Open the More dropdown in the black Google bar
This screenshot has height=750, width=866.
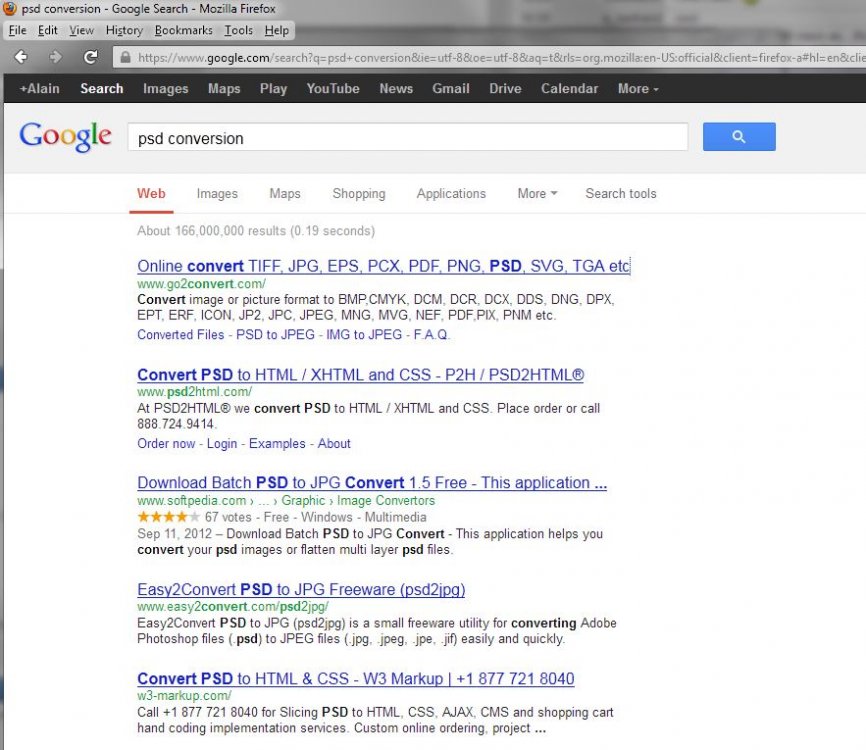636,88
